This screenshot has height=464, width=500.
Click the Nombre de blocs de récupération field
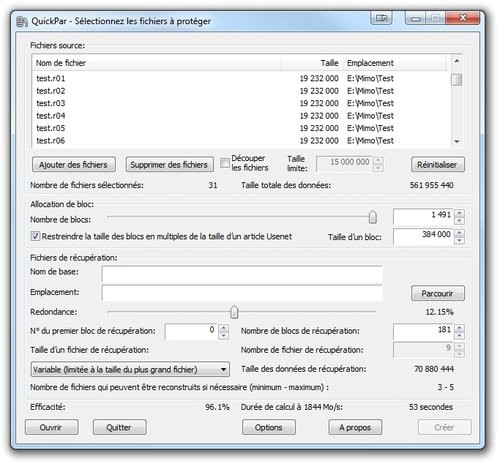(424, 331)
